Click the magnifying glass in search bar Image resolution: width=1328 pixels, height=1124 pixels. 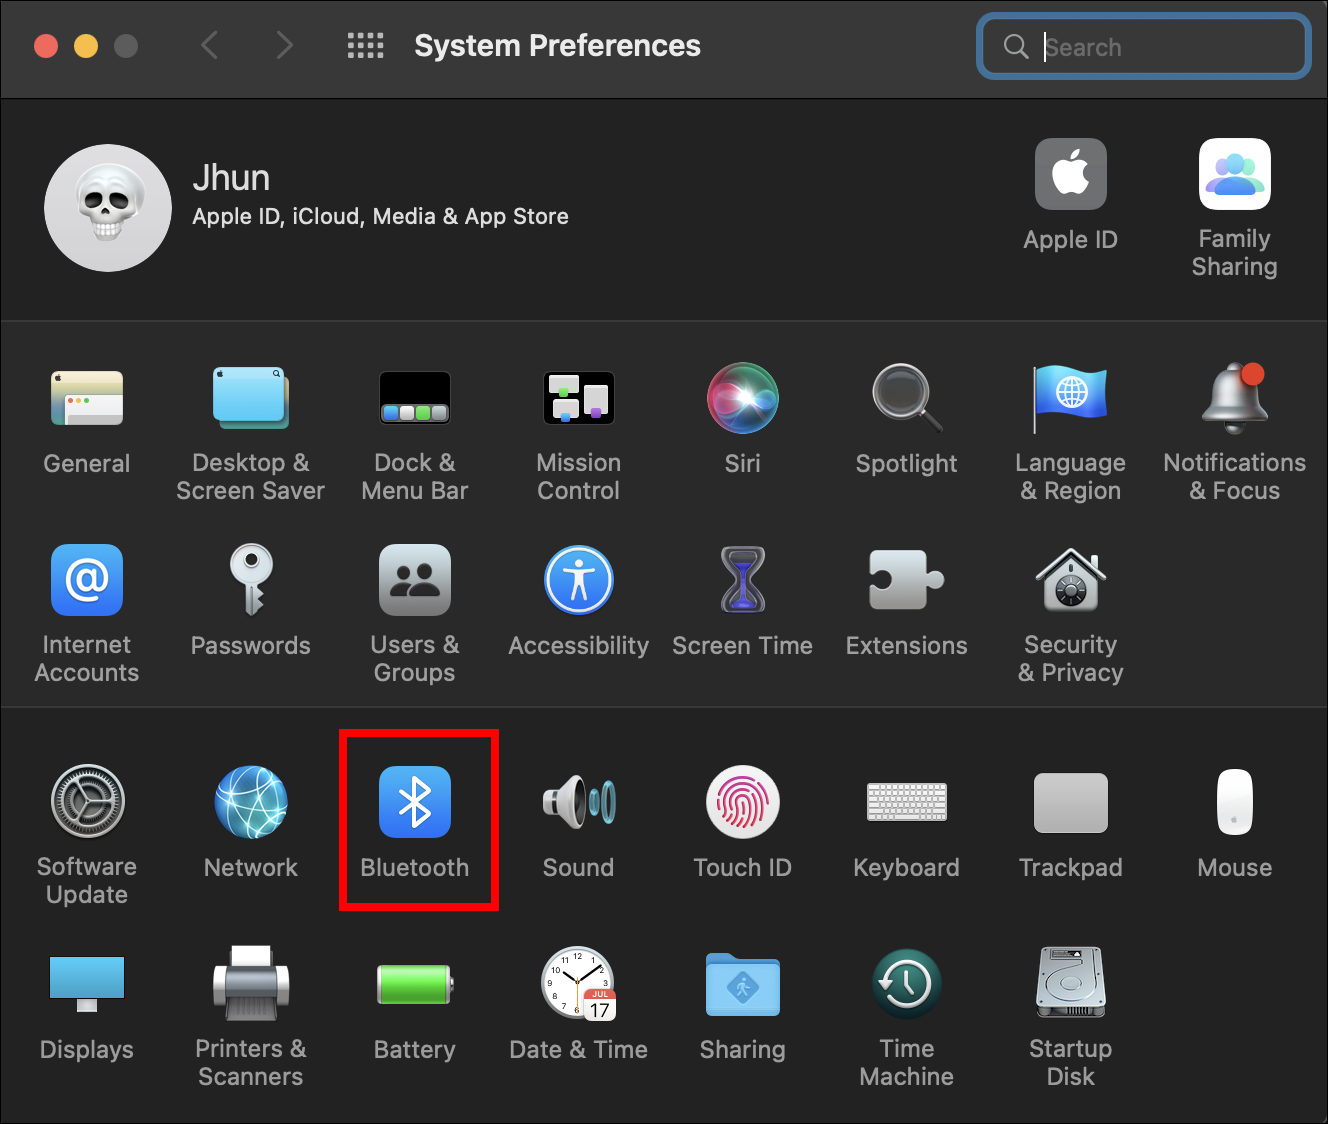pos(1016,46)
